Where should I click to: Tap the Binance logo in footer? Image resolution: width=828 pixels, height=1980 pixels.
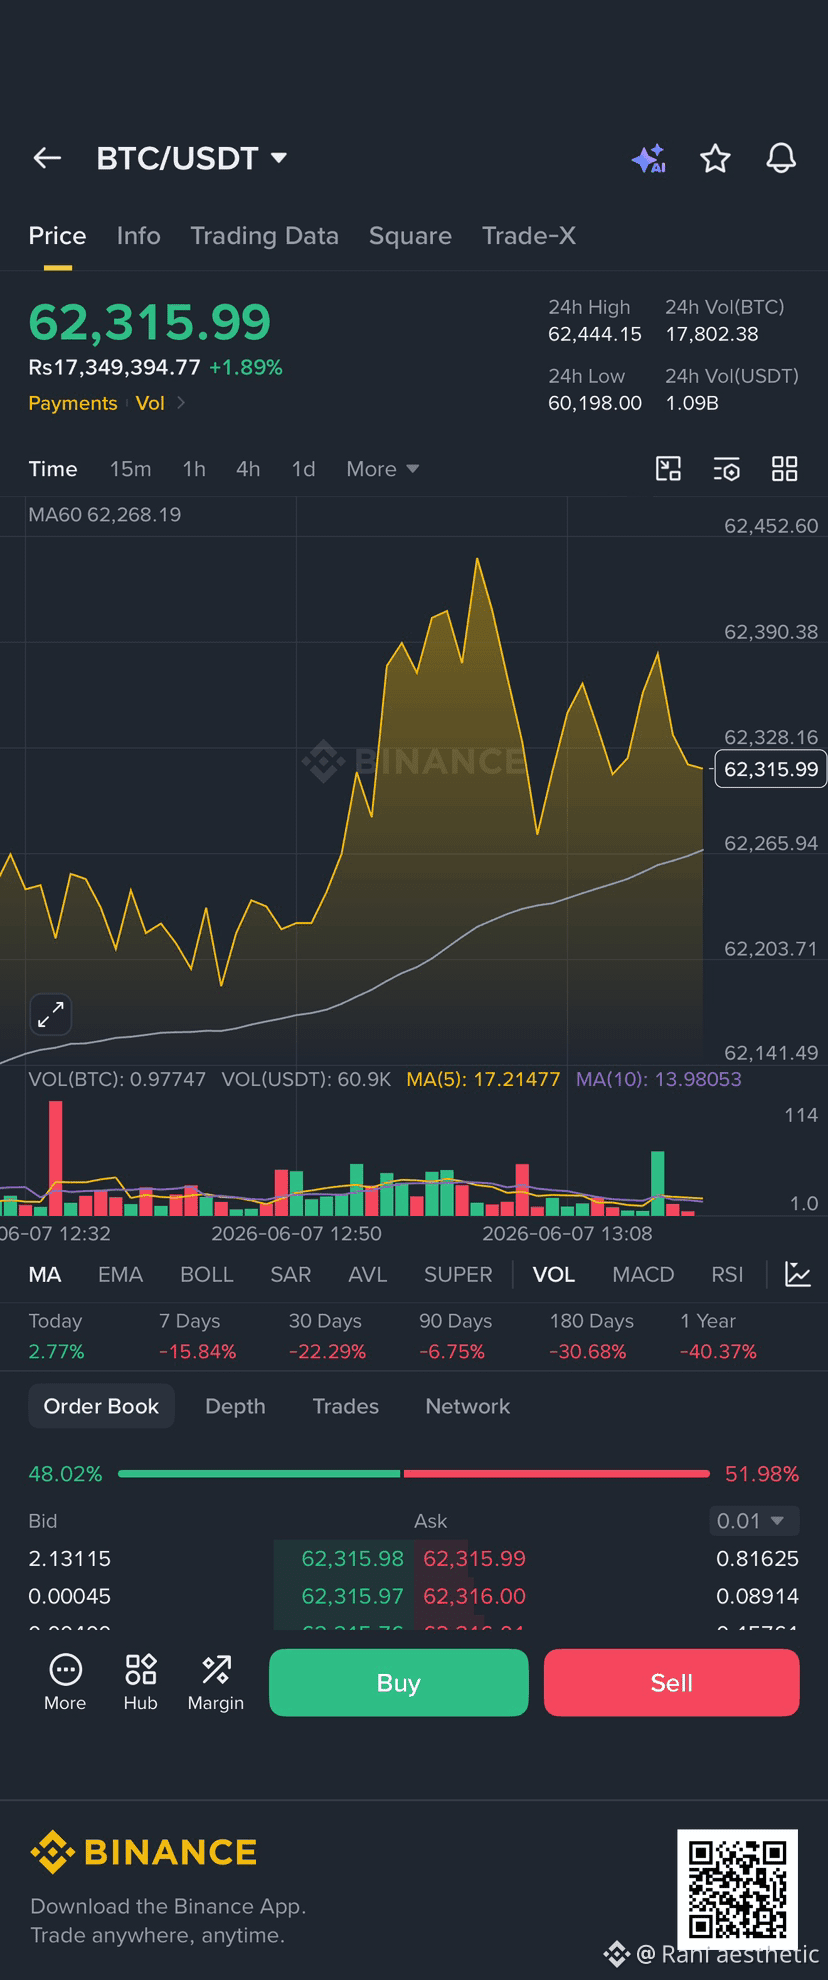click(143, 1852)
